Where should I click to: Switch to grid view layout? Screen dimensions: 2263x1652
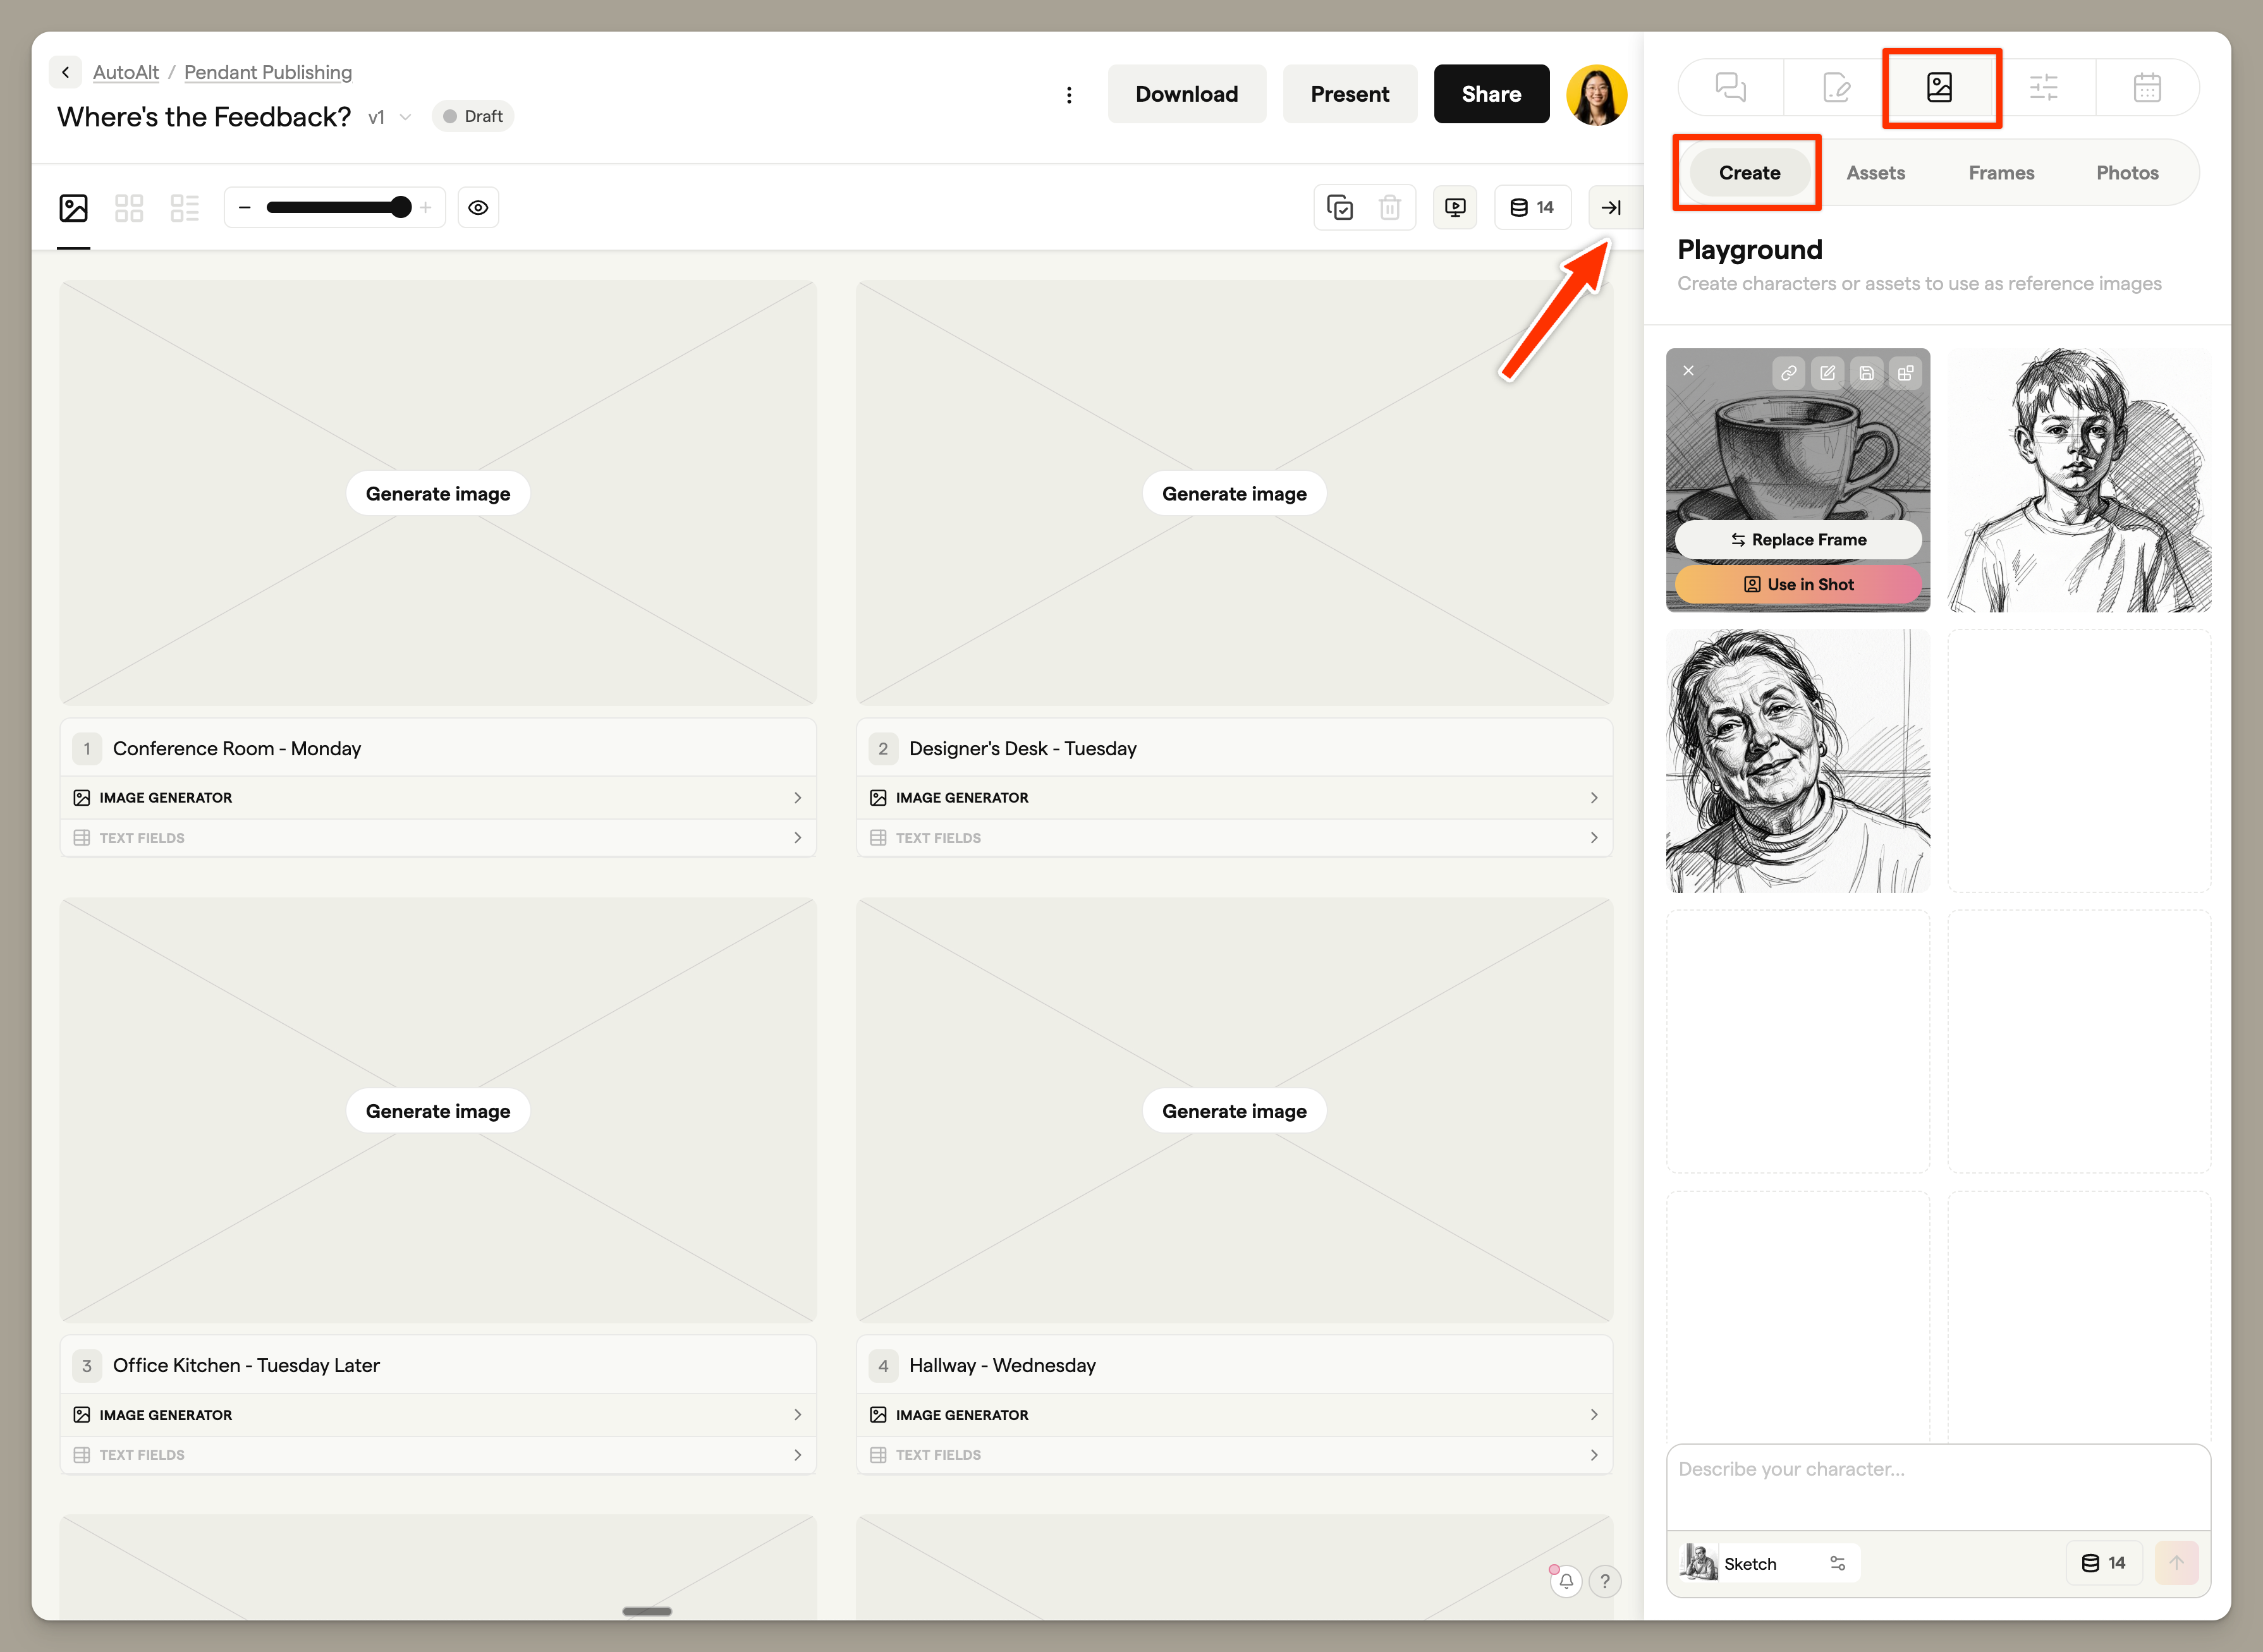tap(129, 207)
